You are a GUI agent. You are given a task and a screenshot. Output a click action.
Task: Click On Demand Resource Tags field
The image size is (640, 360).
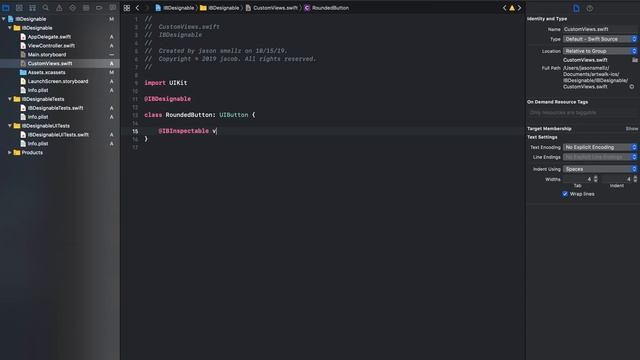582,113
